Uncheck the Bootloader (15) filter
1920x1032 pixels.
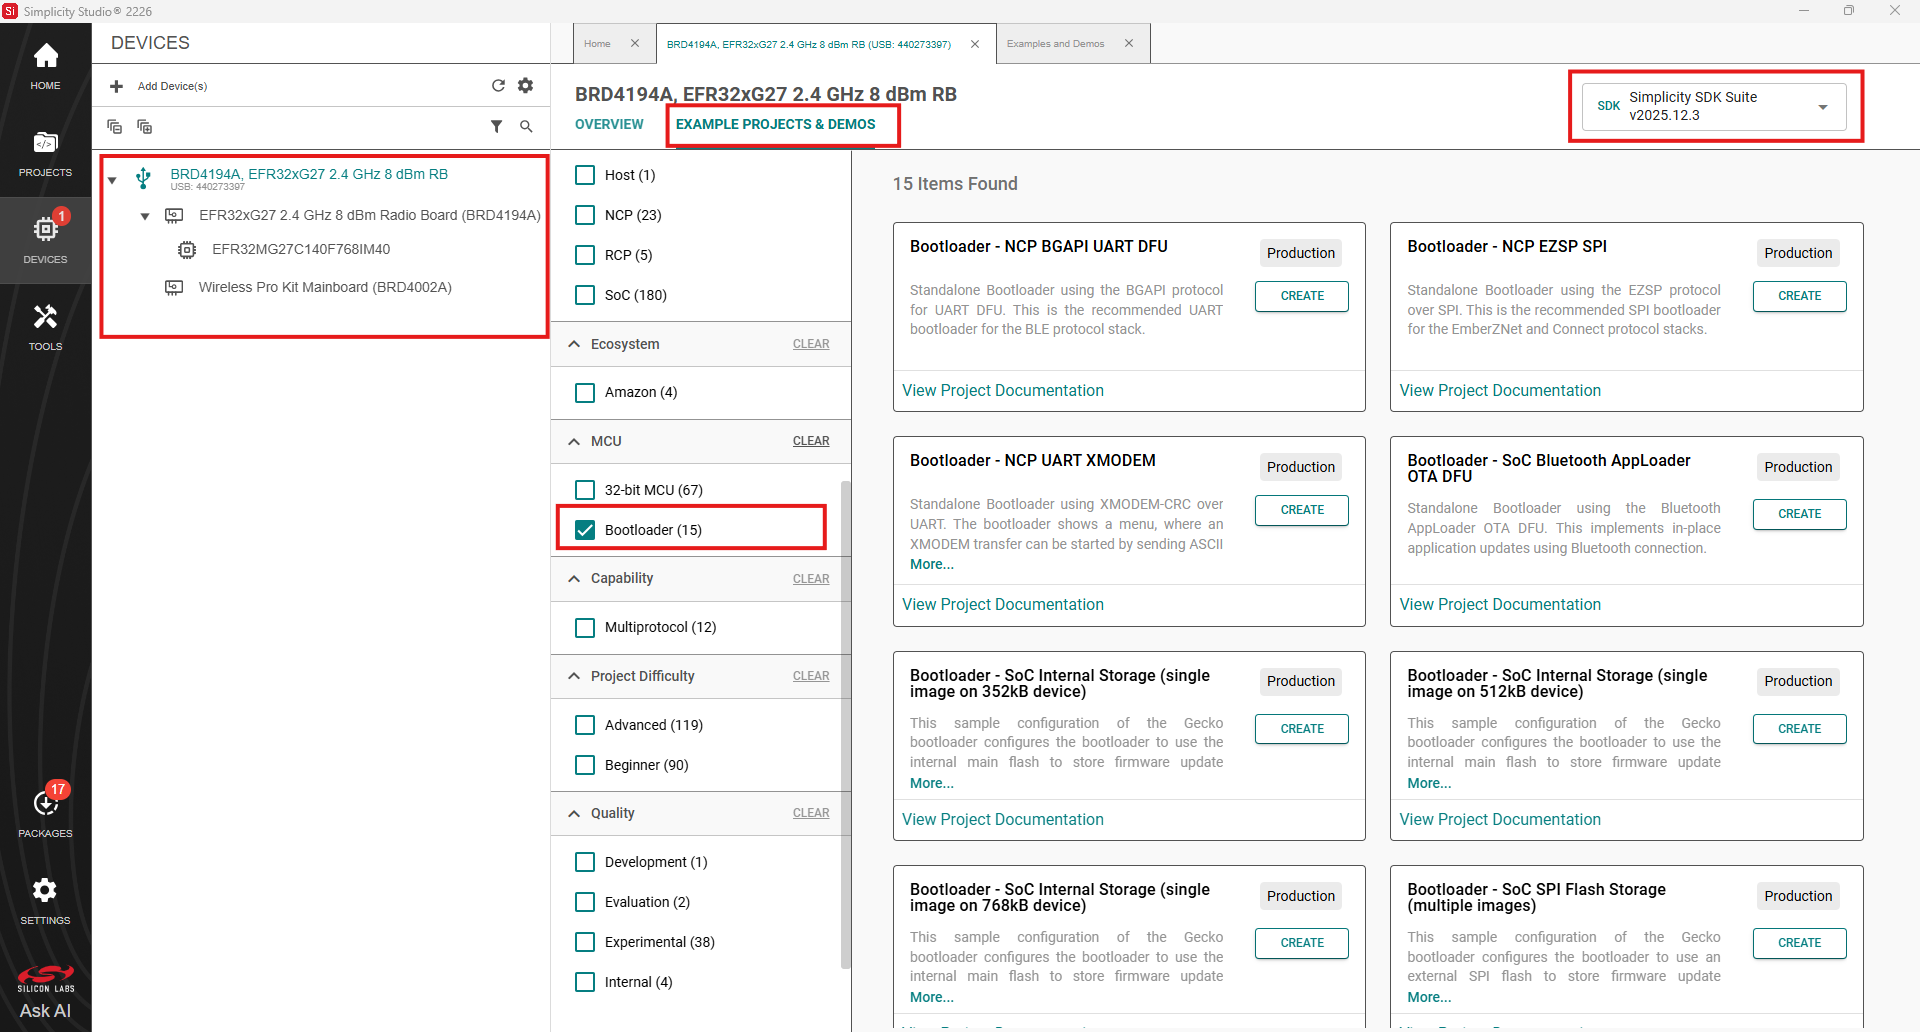pos(585,530)
